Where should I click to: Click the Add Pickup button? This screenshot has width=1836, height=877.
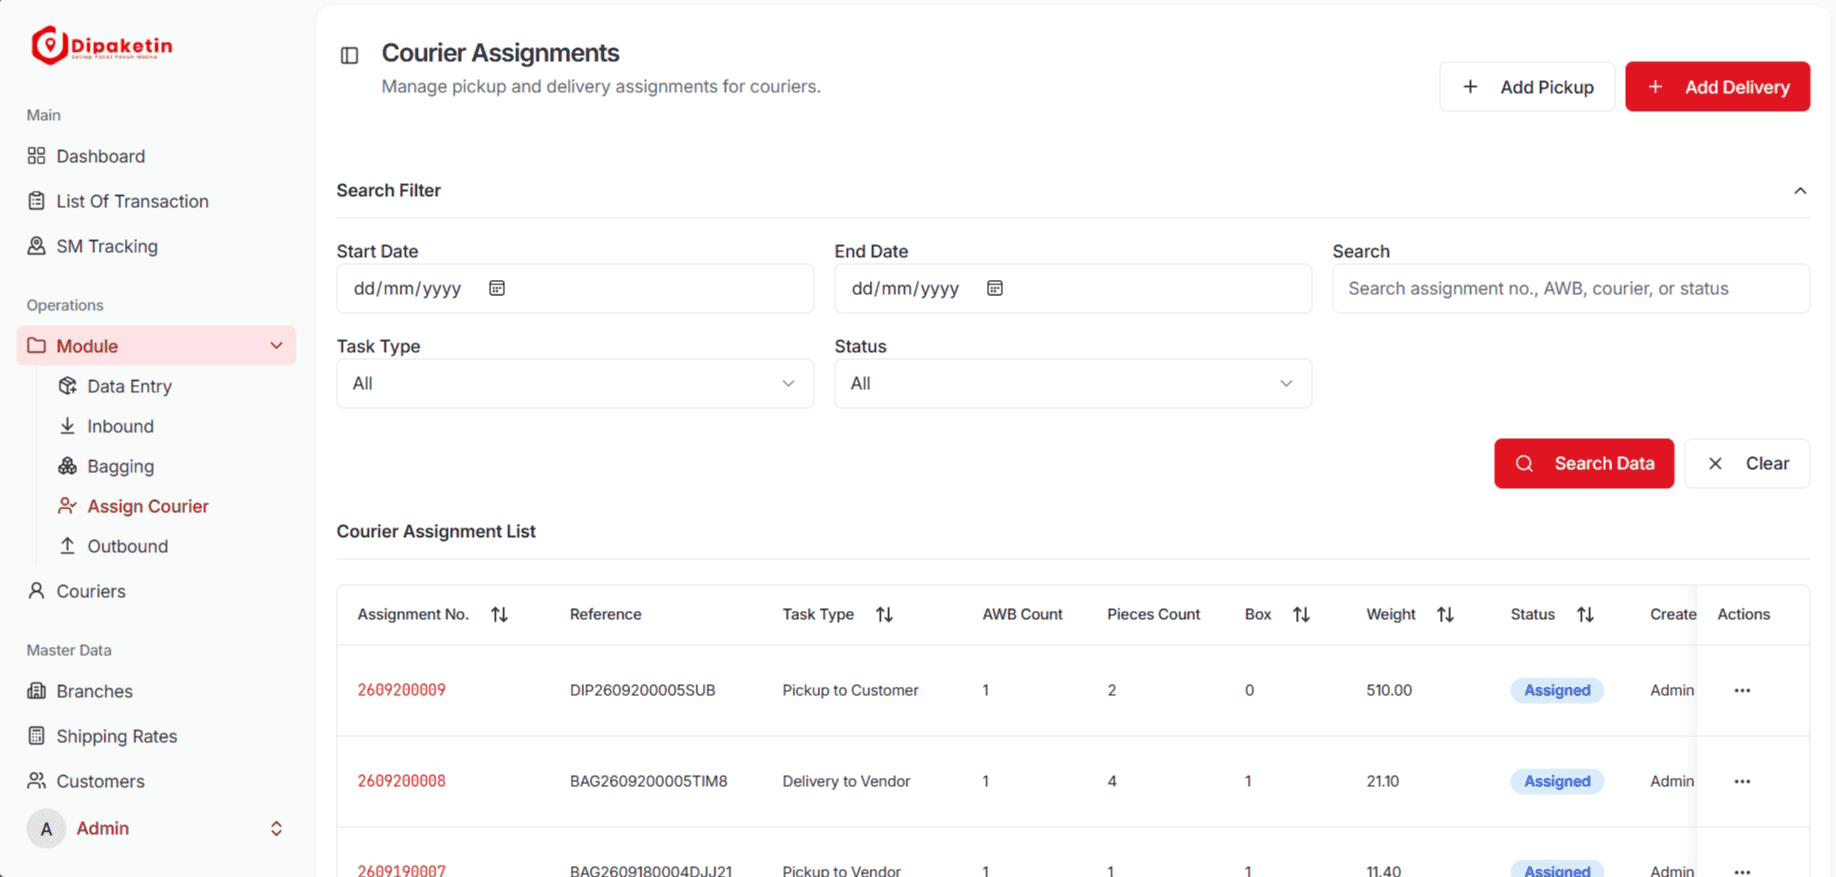click(1527, 87)
